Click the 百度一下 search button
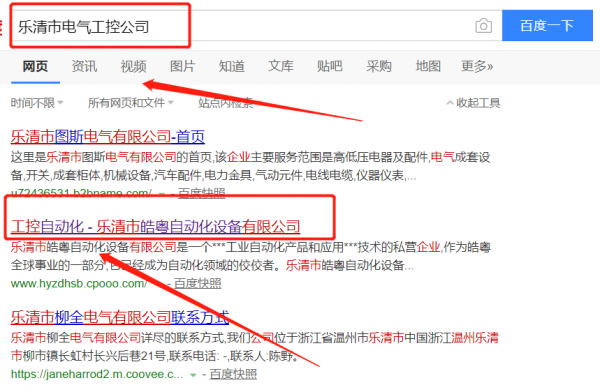This screenshot has height=392, width=600. (x=547, y=26)
